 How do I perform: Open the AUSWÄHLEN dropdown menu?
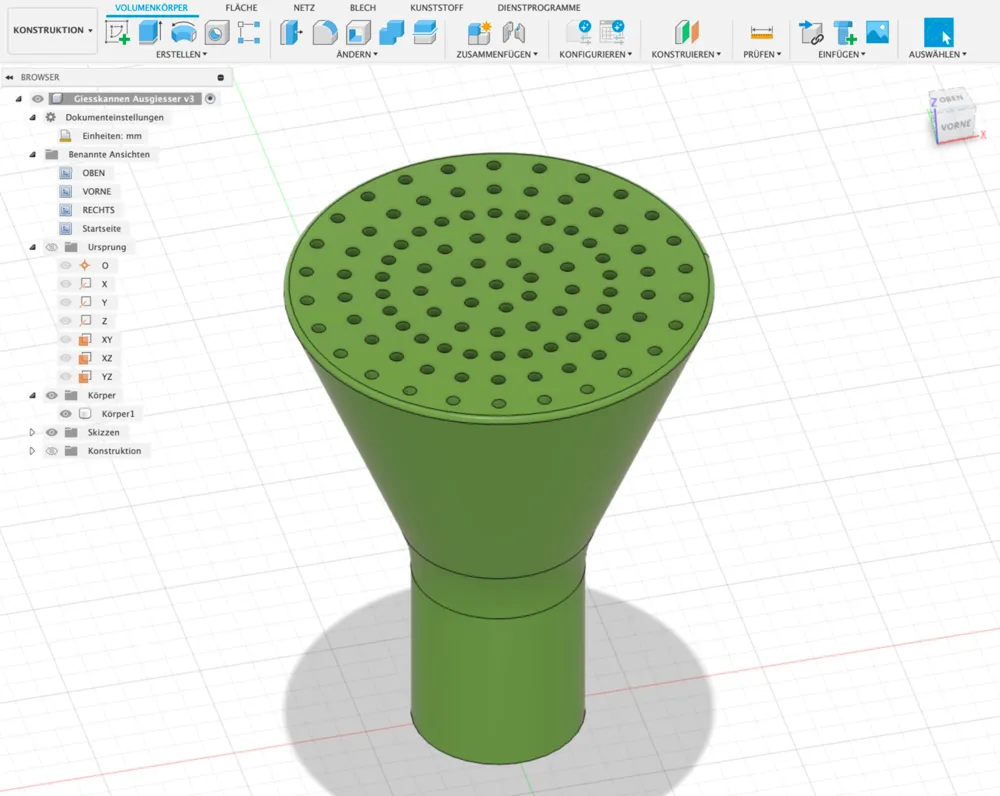[x=938, y=54]
